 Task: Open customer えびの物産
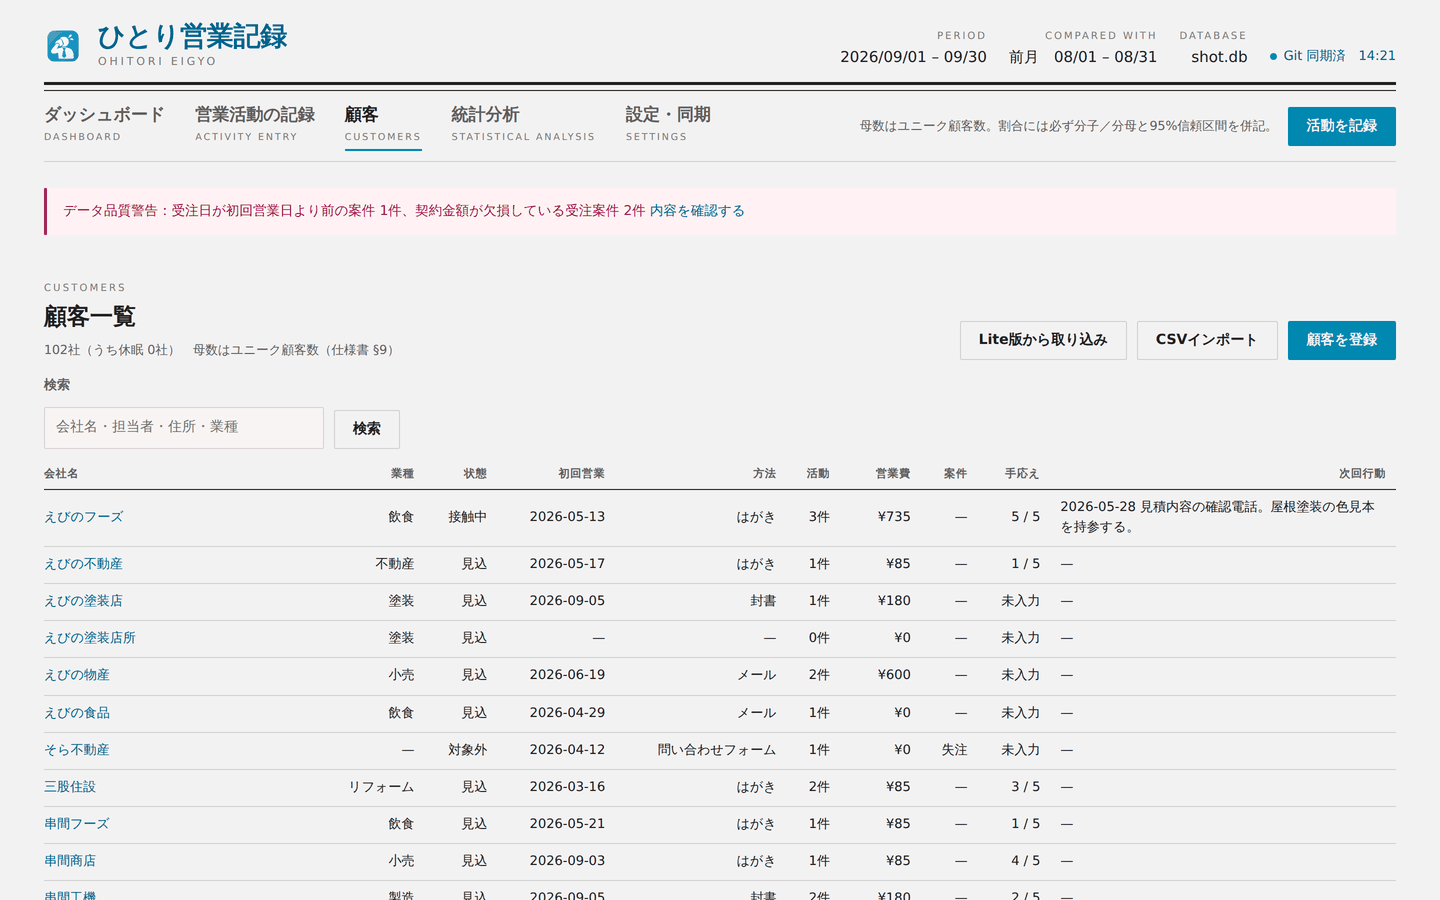pos(77,675)
